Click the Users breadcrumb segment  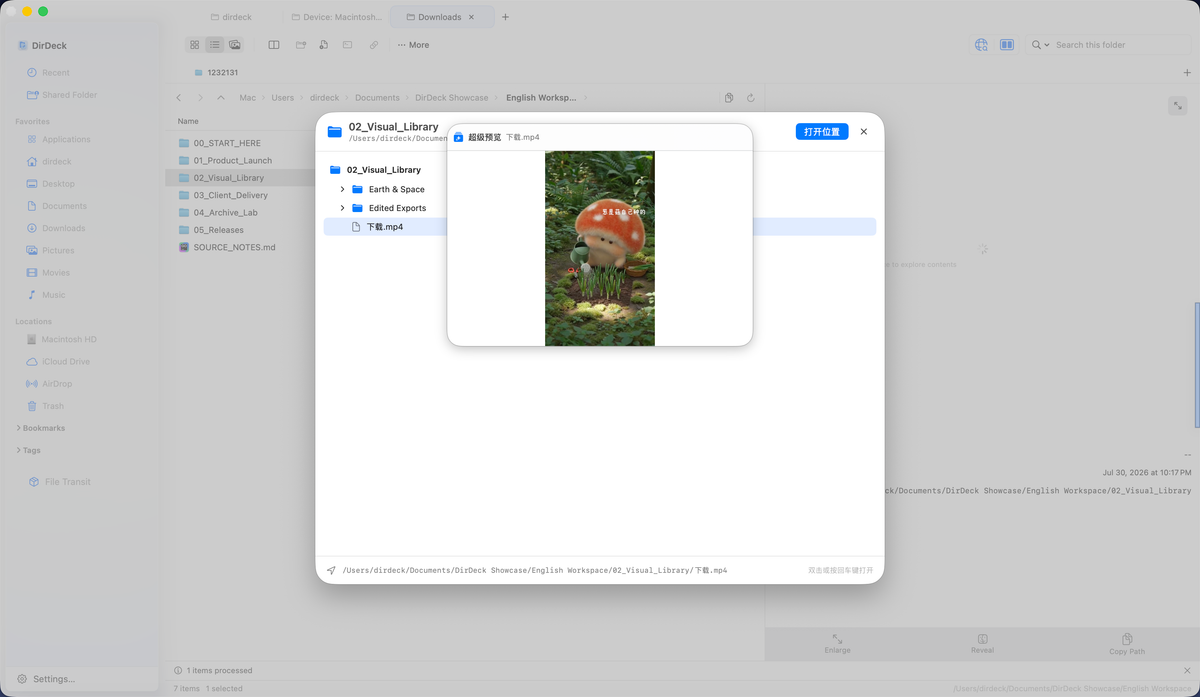coord(283,98)
